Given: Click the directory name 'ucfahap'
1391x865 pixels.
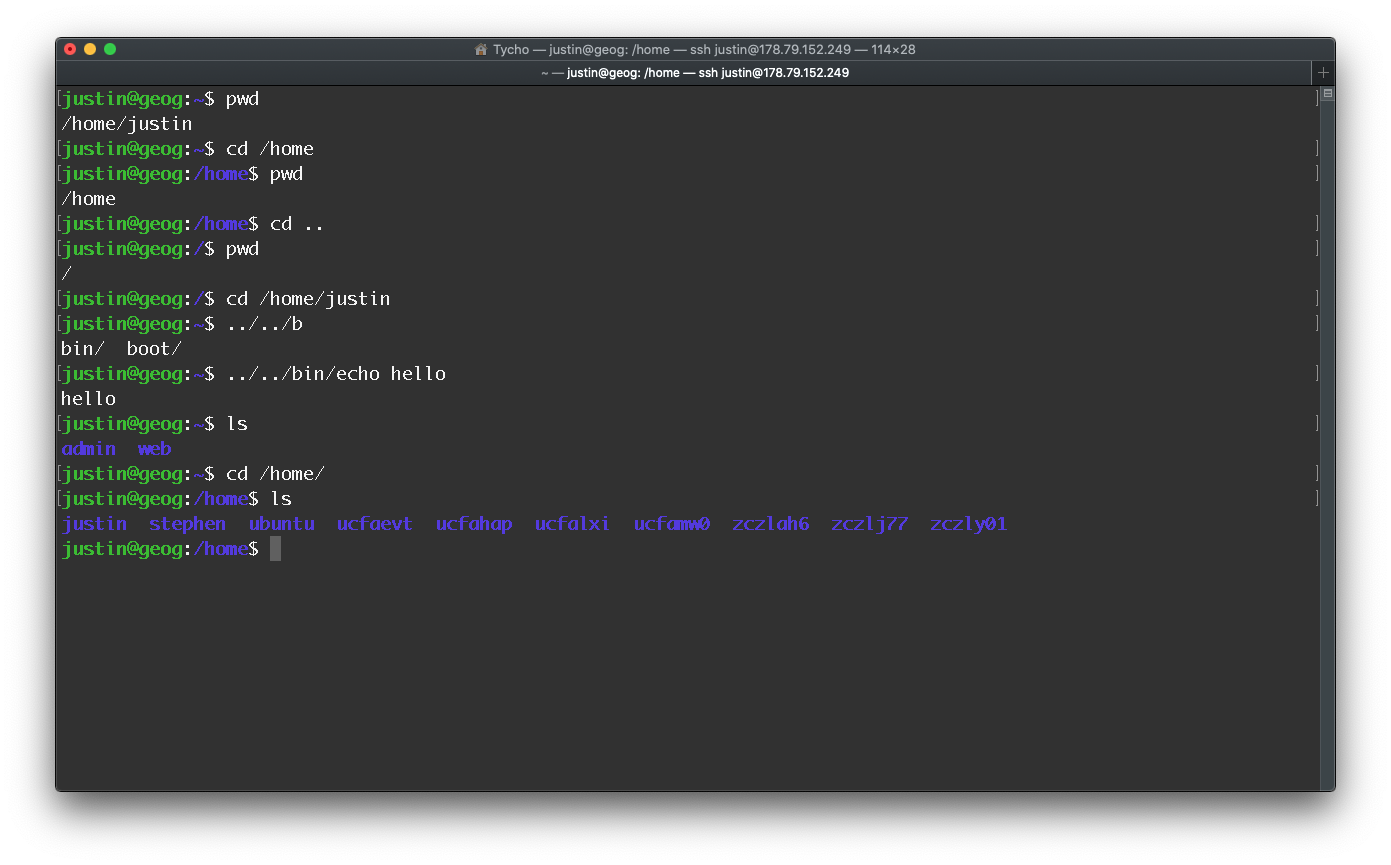Looking at the screenshot, I should [474, 524].
